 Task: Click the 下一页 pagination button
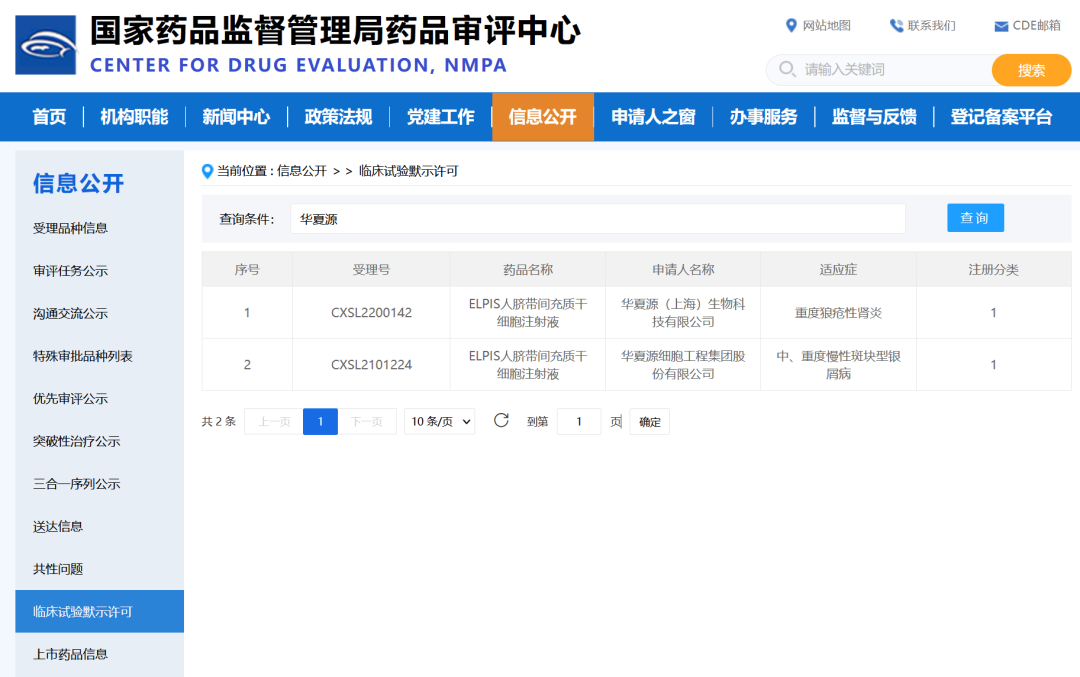point(366,421)
